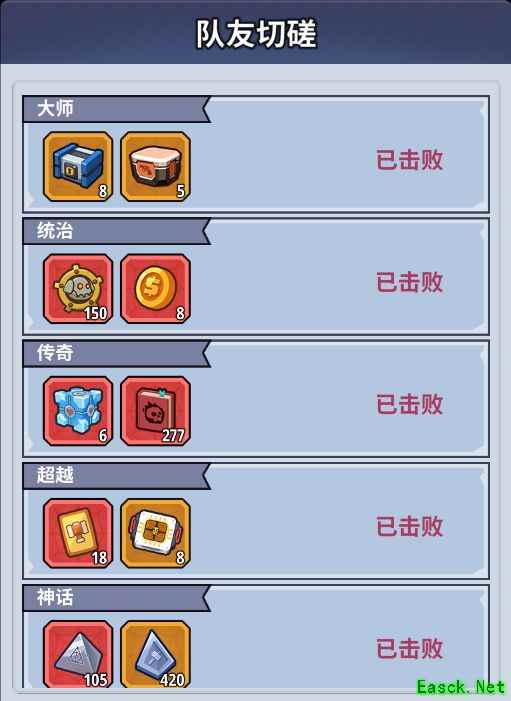Viewport: 511px width, 701px height.
Task: Select the blue hammer crystal reward 420
Action: click(x=156, y=655)
